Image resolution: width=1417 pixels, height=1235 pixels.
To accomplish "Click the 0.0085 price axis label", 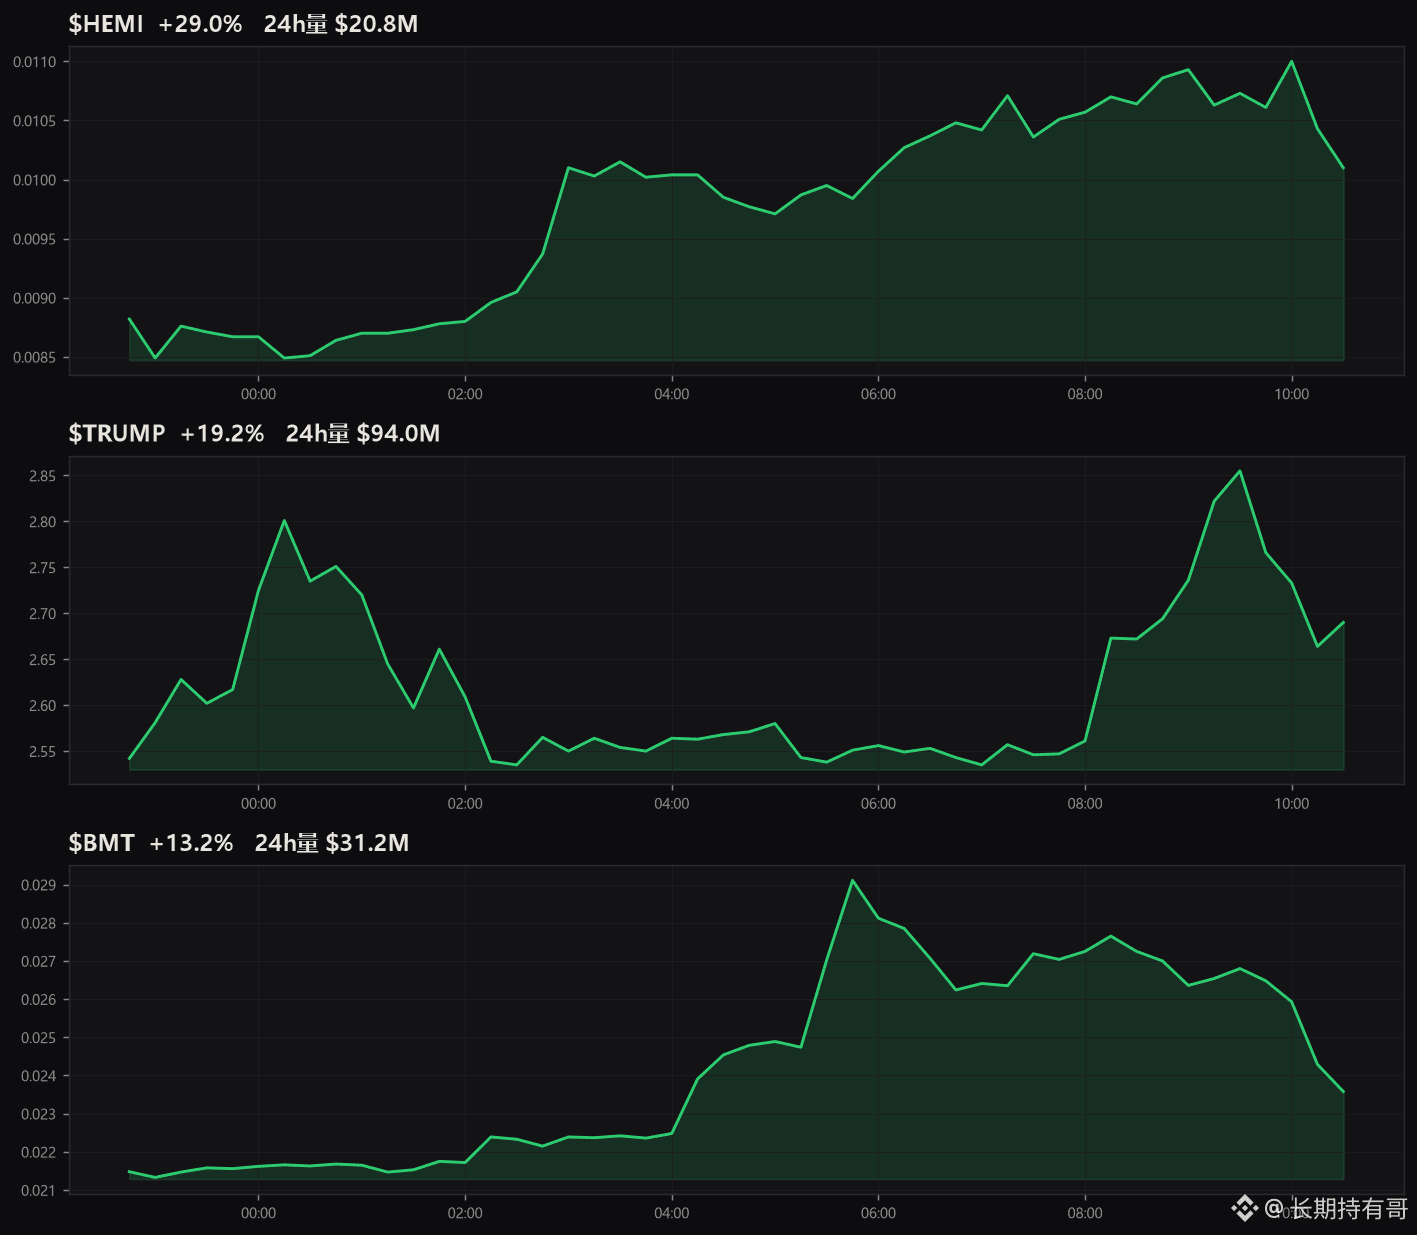I will 34,357.
